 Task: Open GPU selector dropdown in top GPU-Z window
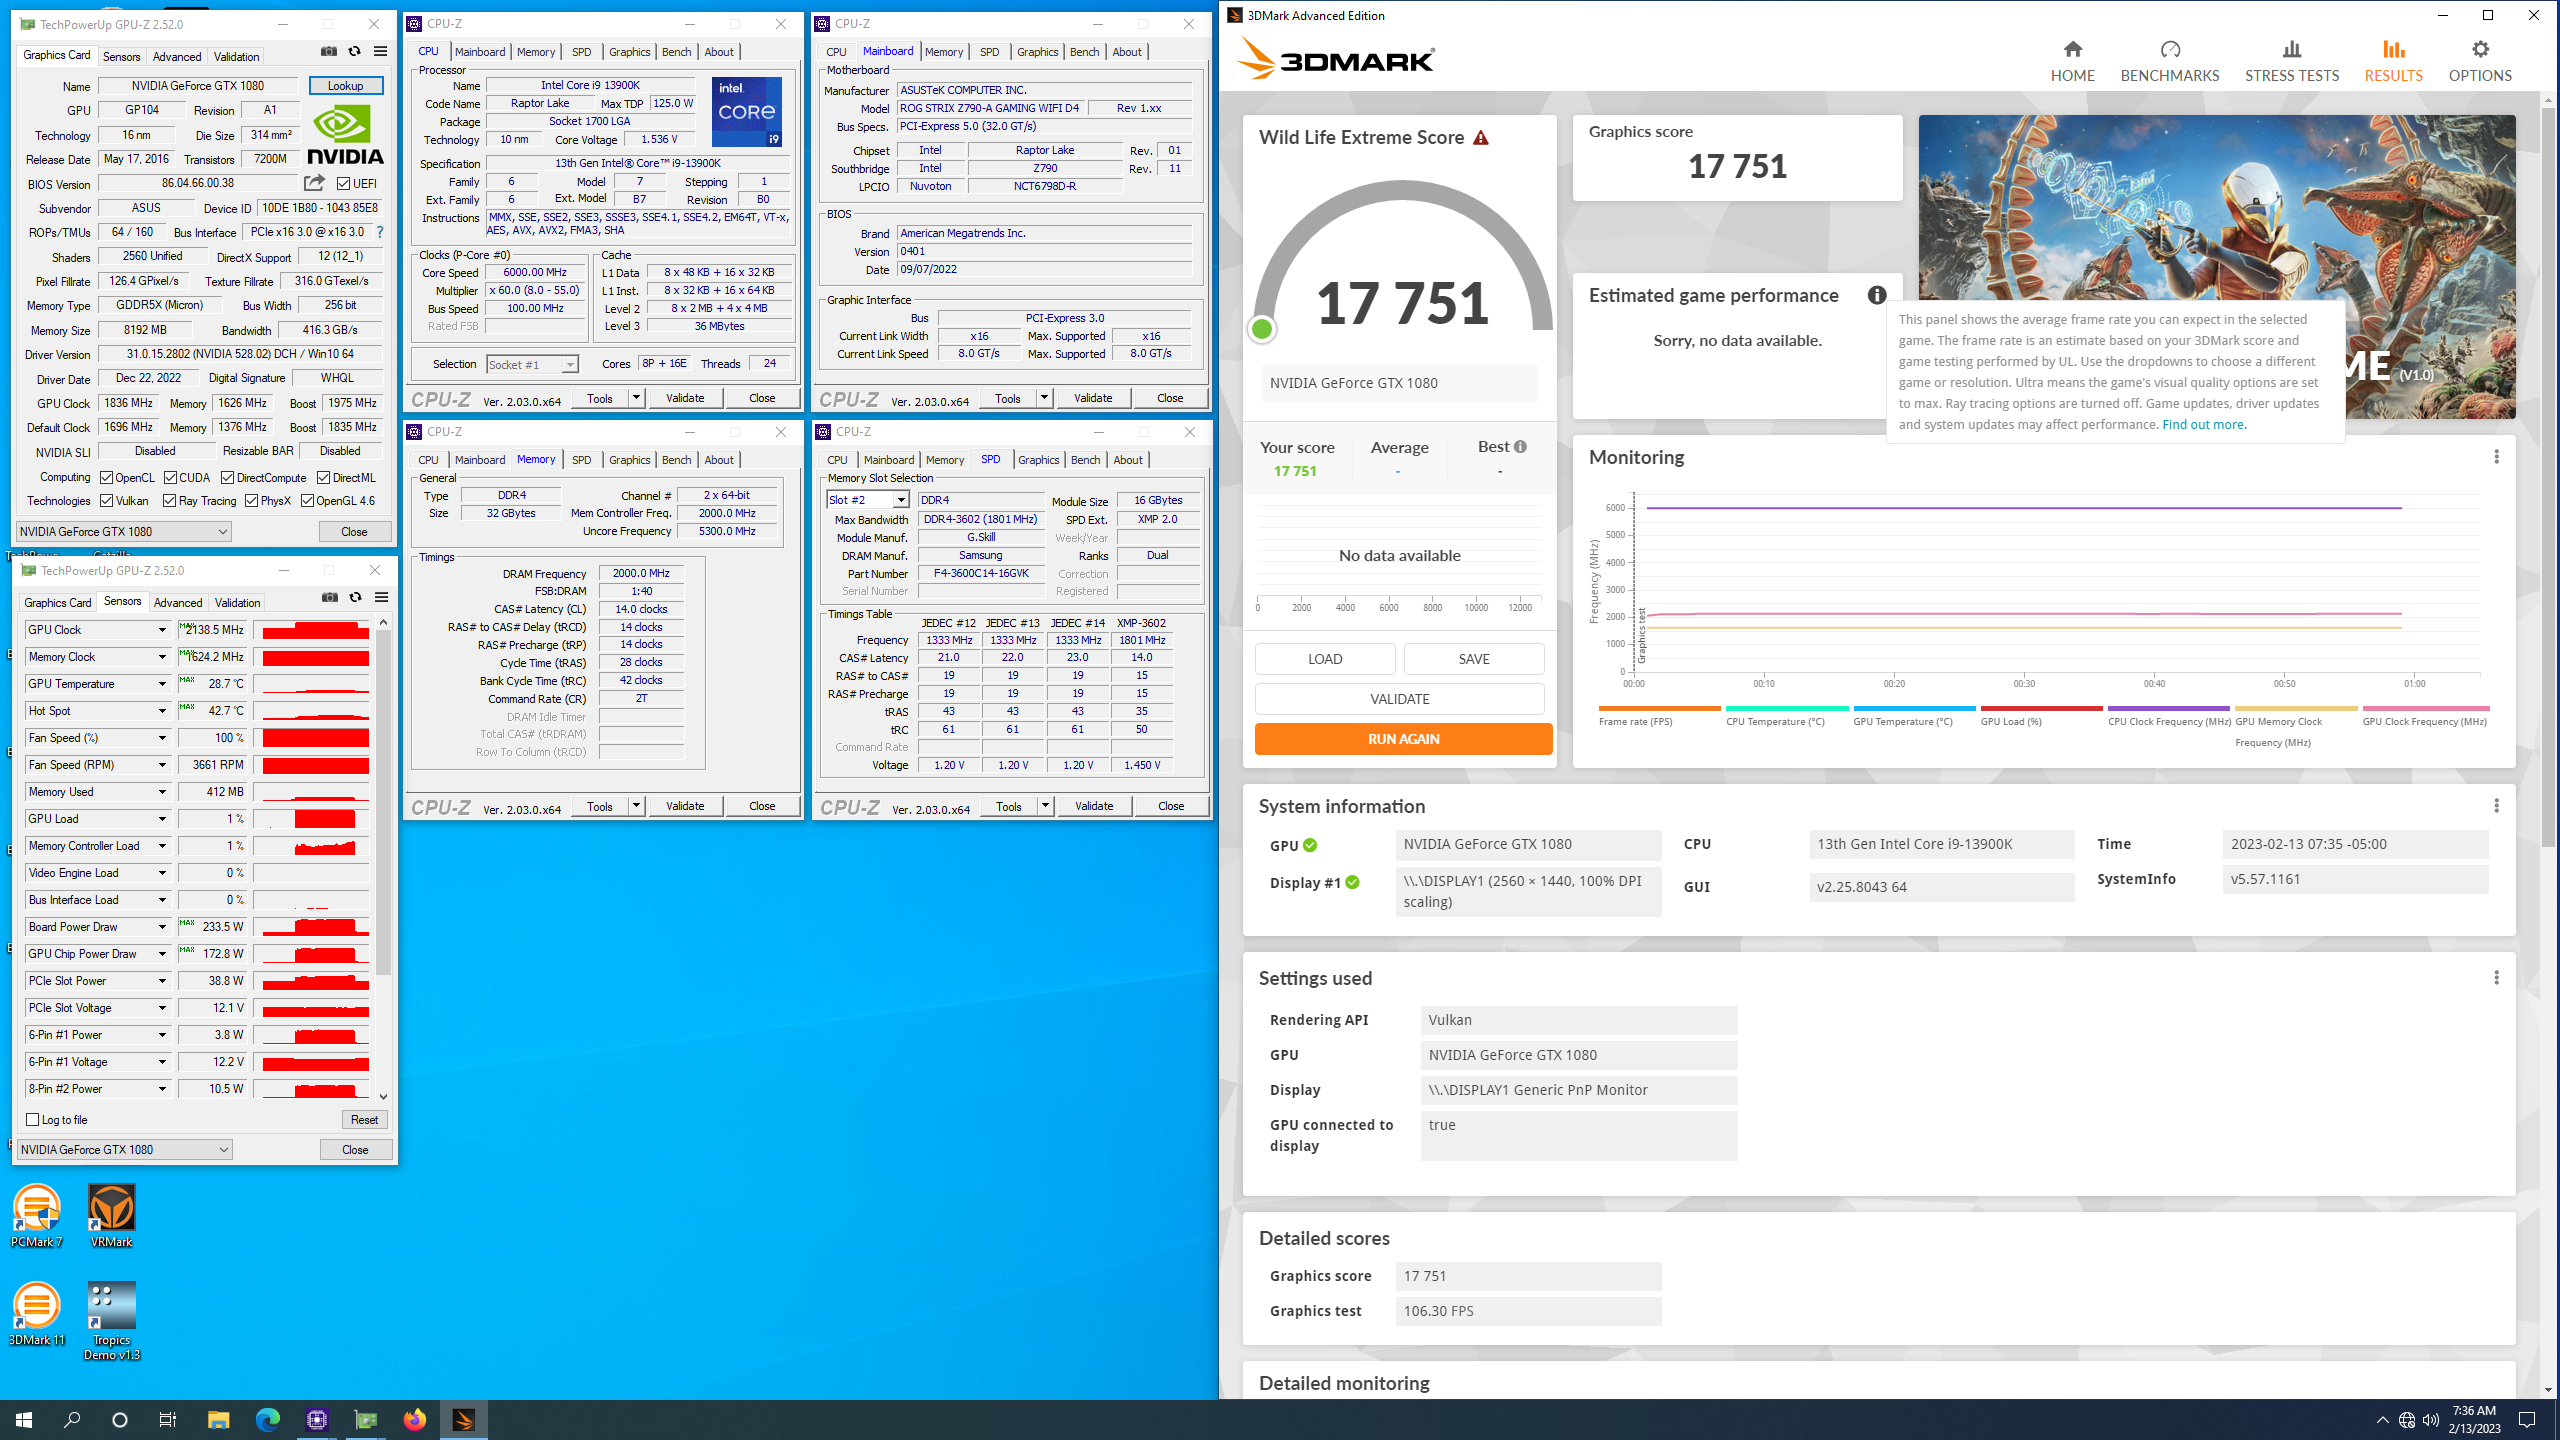coord(124,532)
